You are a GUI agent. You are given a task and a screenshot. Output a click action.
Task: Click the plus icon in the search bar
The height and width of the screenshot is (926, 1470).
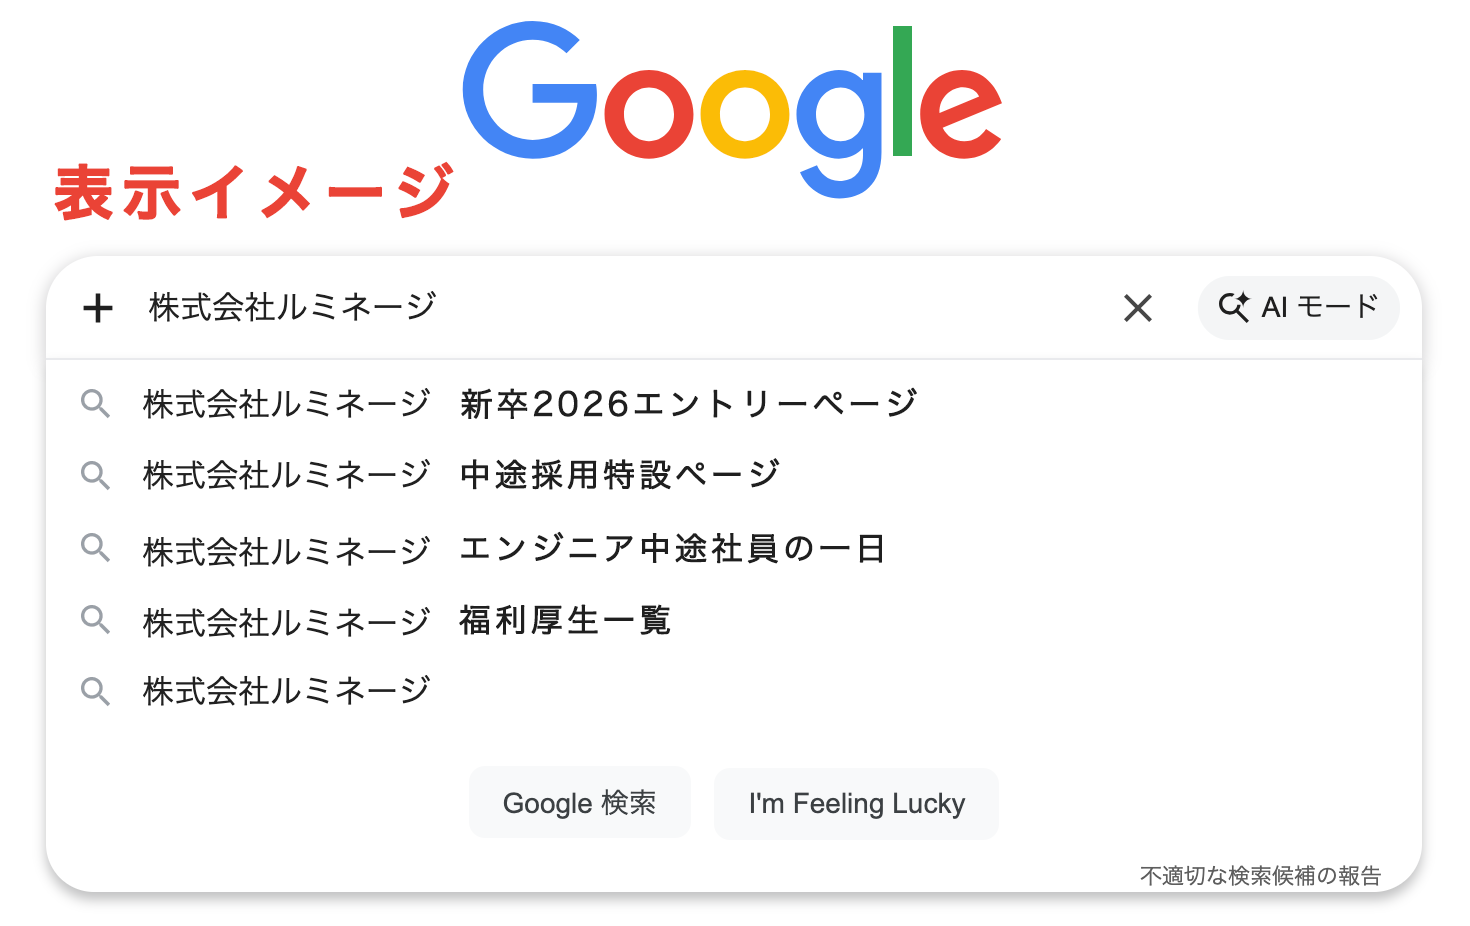pos(98,308)
